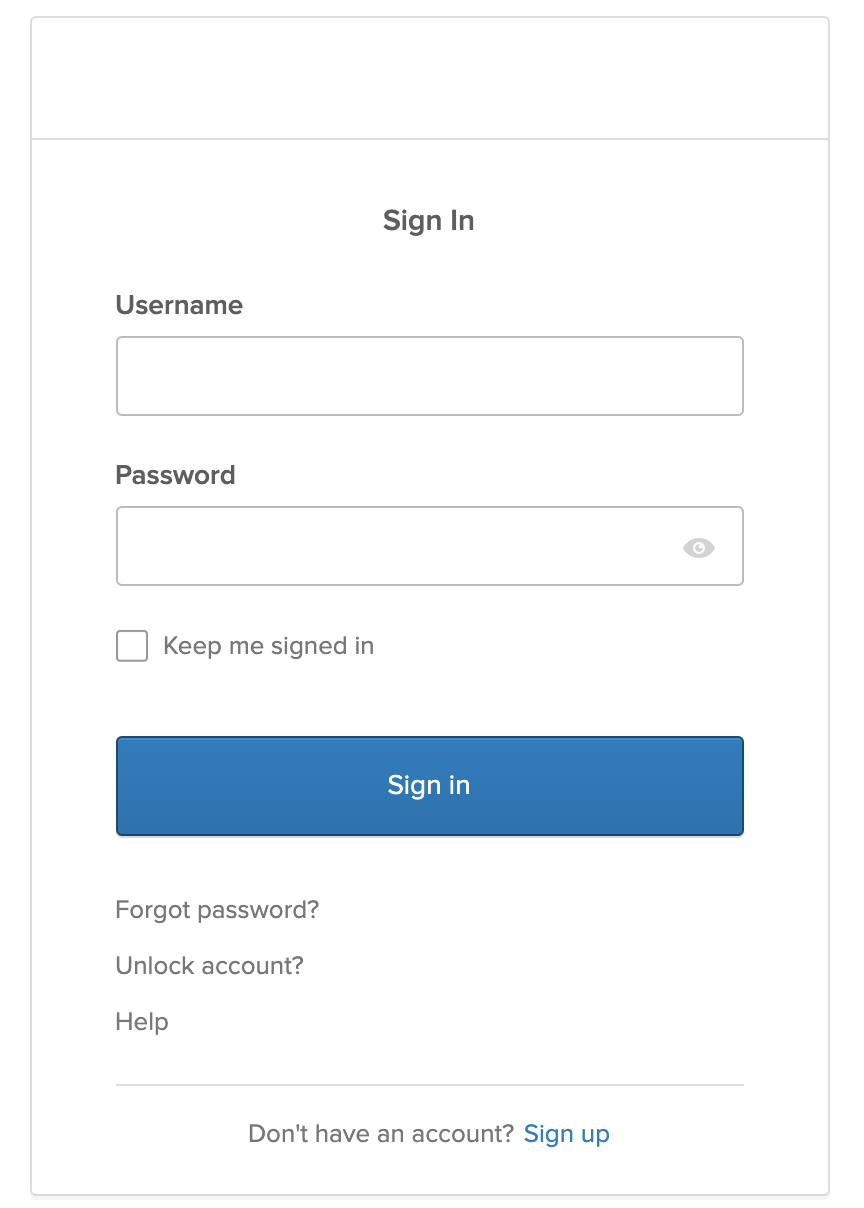
Task: Reveal the typed password using the eye toggle
Action: (698, 546)
